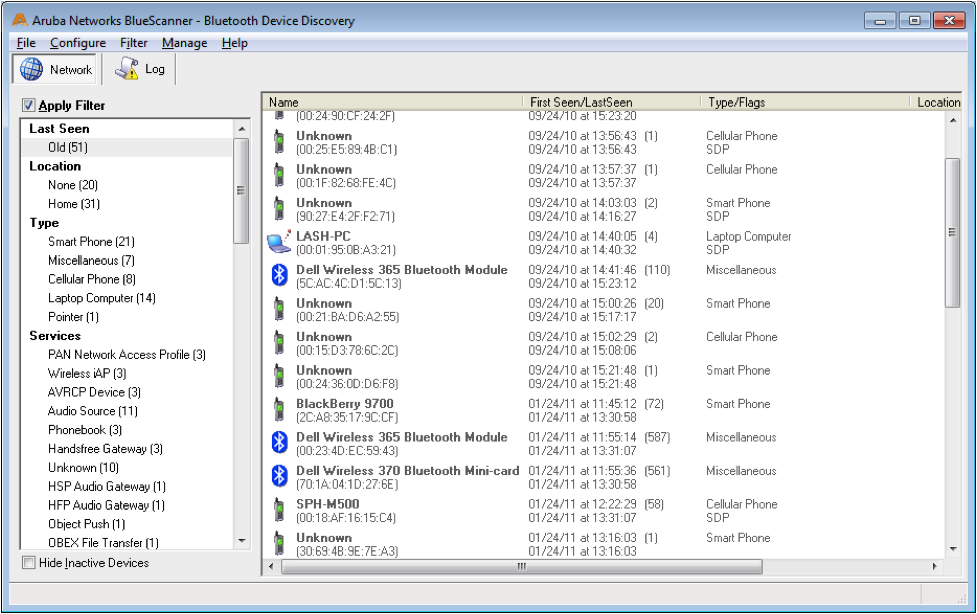The width and height of the screenshot is (977, 614).
Task: Filter by Laptop Computer (14) type
Action: [102, 298]
